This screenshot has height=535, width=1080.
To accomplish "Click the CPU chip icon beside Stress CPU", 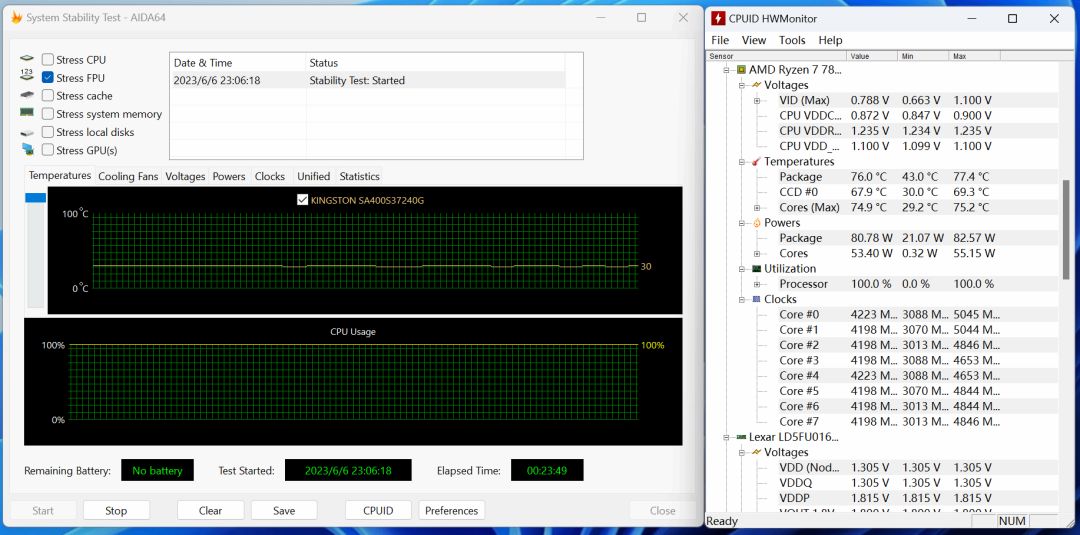I will pyautogui.click(x=27, y=60).
